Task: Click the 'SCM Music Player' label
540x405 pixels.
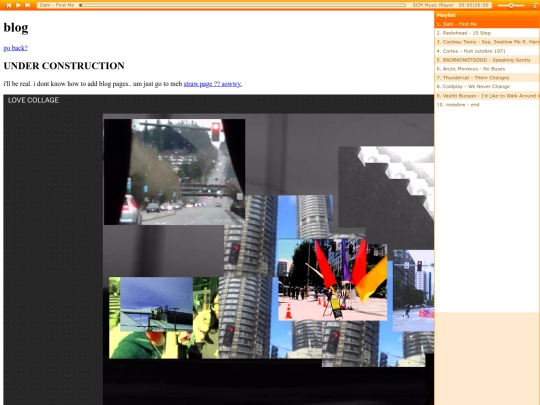Action: [x=433, y=5]
